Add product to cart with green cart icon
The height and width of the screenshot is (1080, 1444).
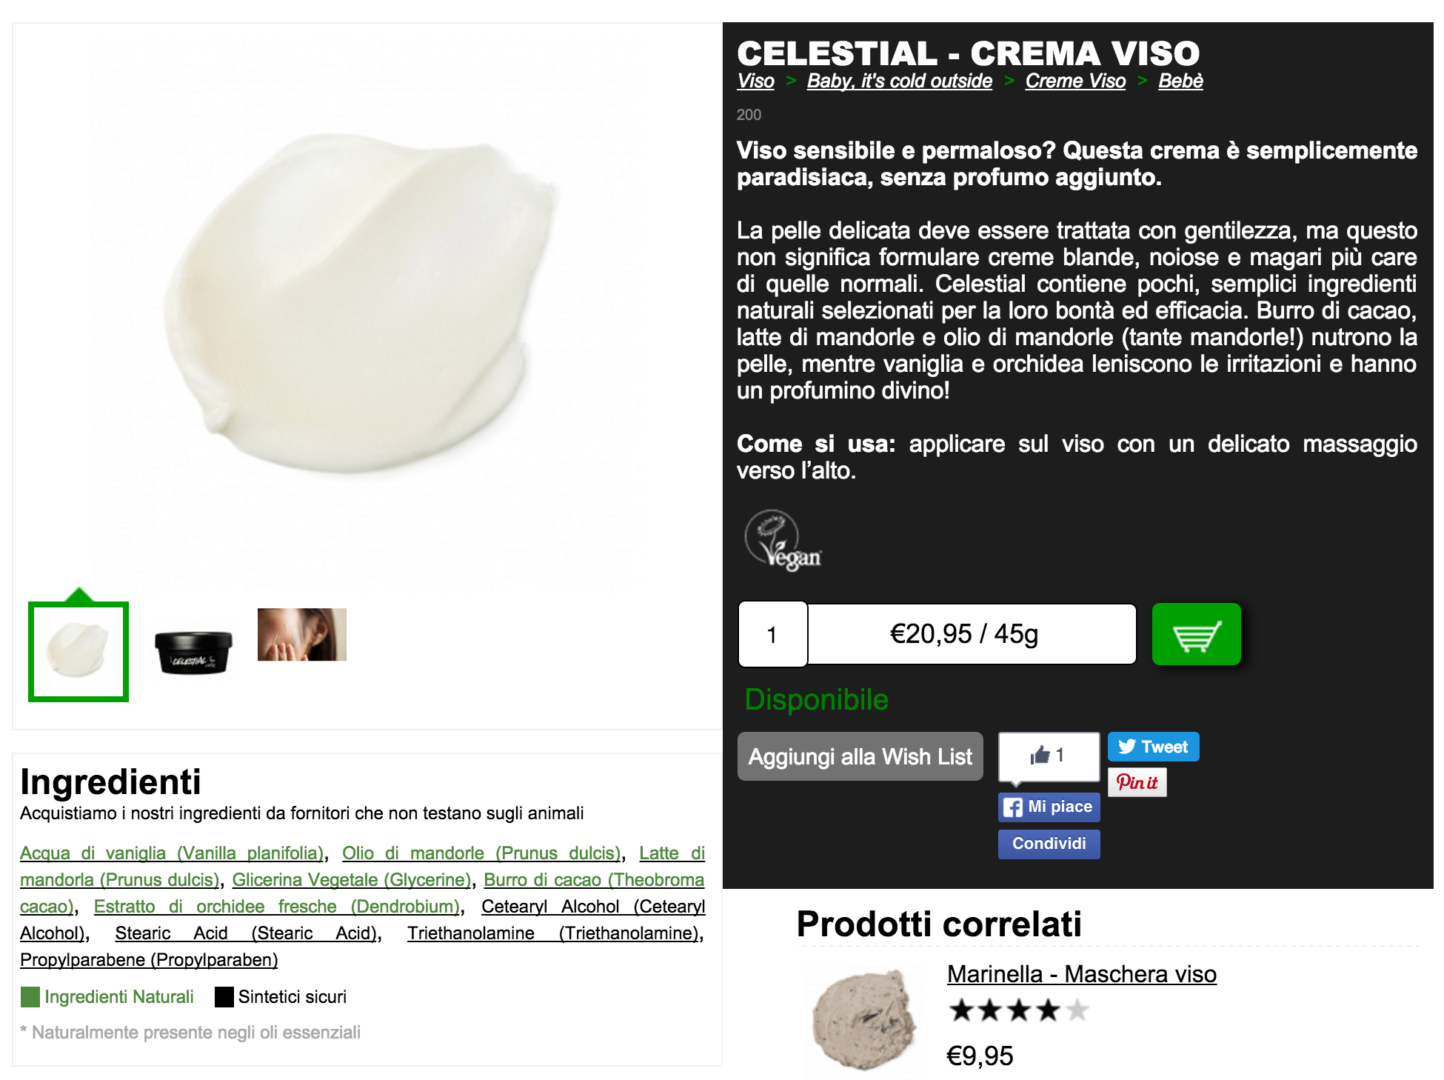(x=1196, y=634)
